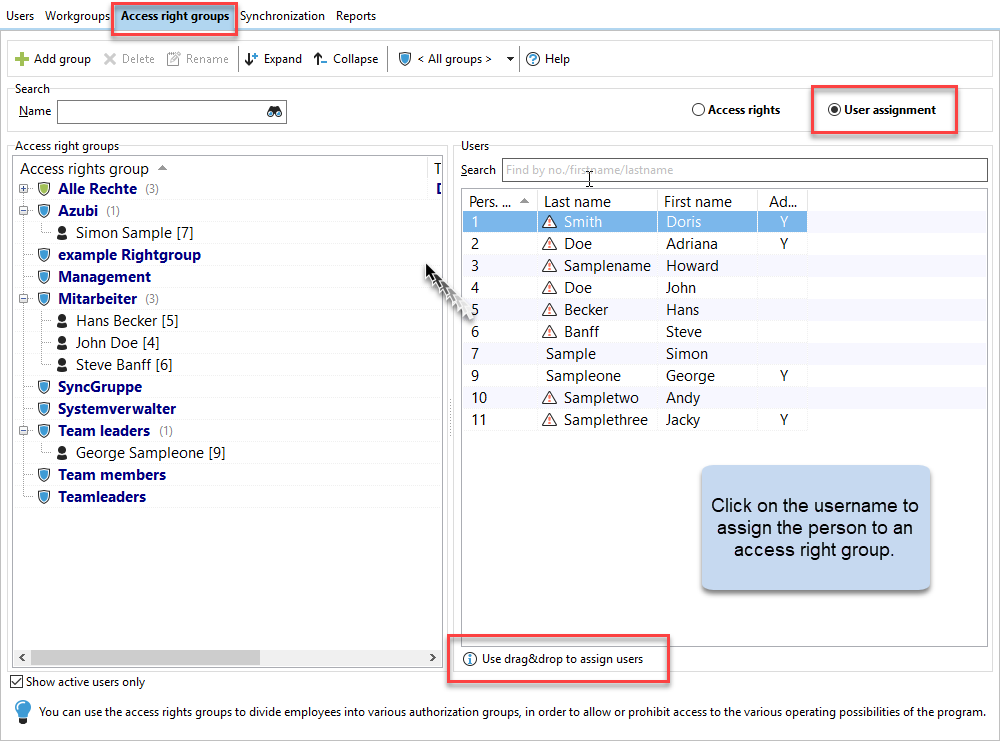Open the Workgroups tab

click(77, 16)
